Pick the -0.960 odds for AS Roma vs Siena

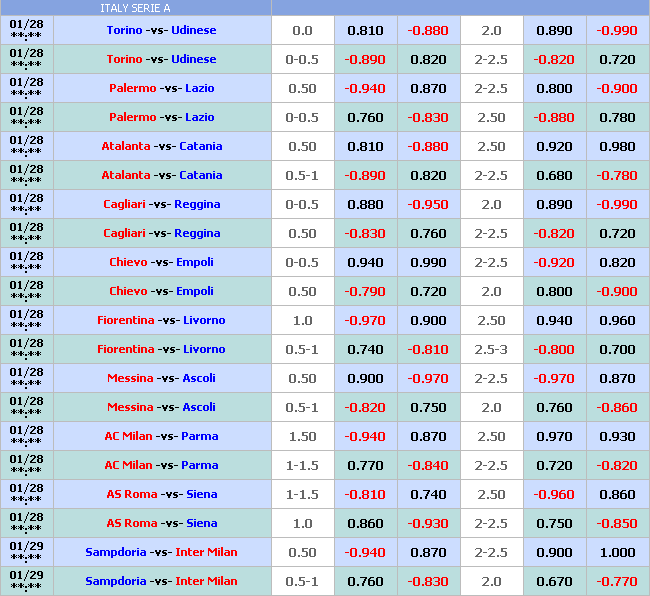554,494
